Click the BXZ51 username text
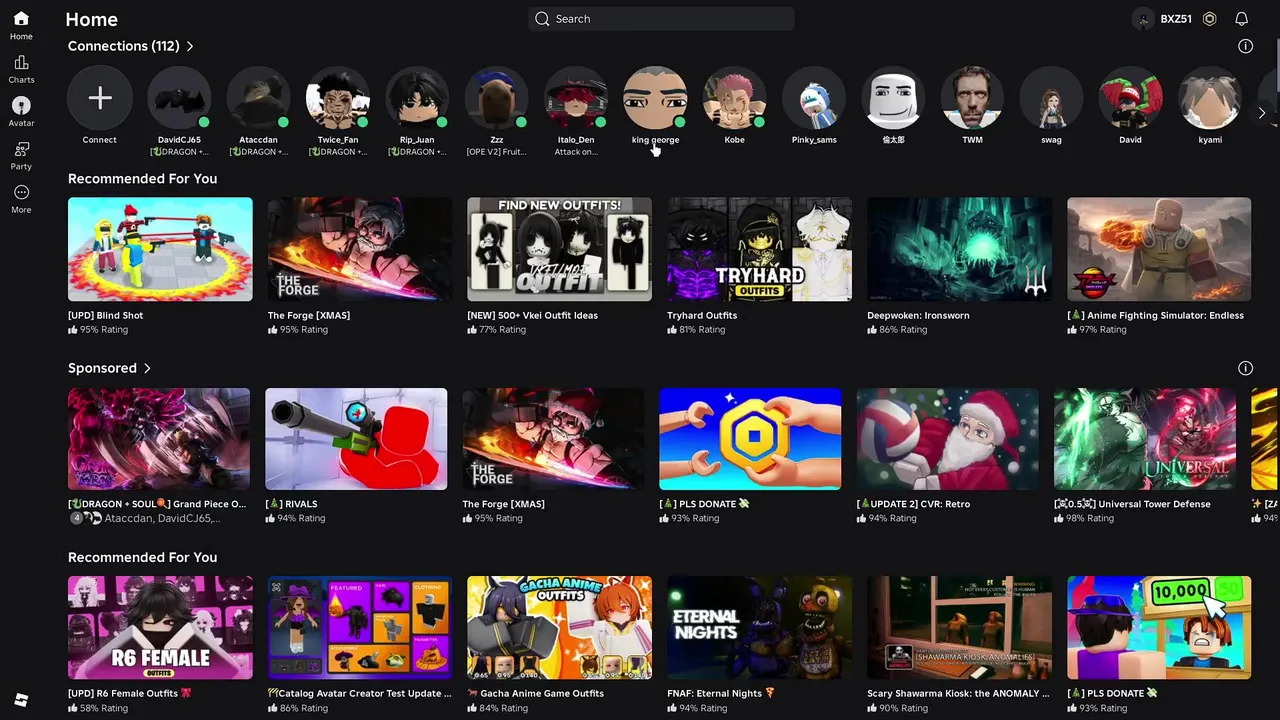Image resolution: width=1280 pixels, height=720 pixels. coord(1176,19)
